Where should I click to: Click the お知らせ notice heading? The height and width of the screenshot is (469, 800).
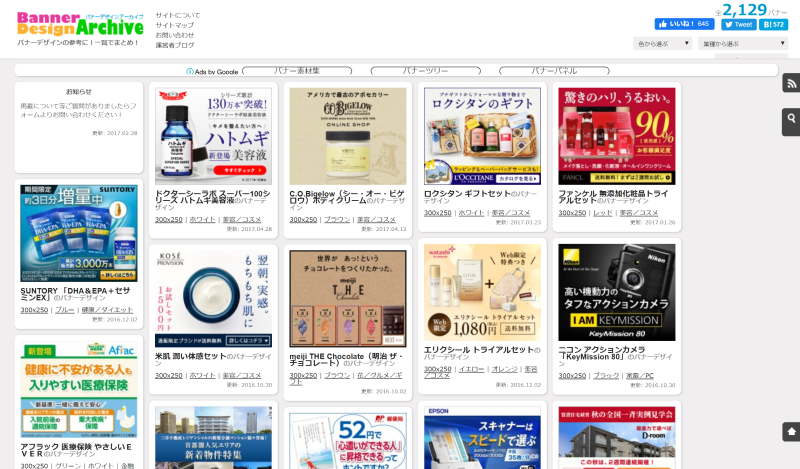[79, 92]
